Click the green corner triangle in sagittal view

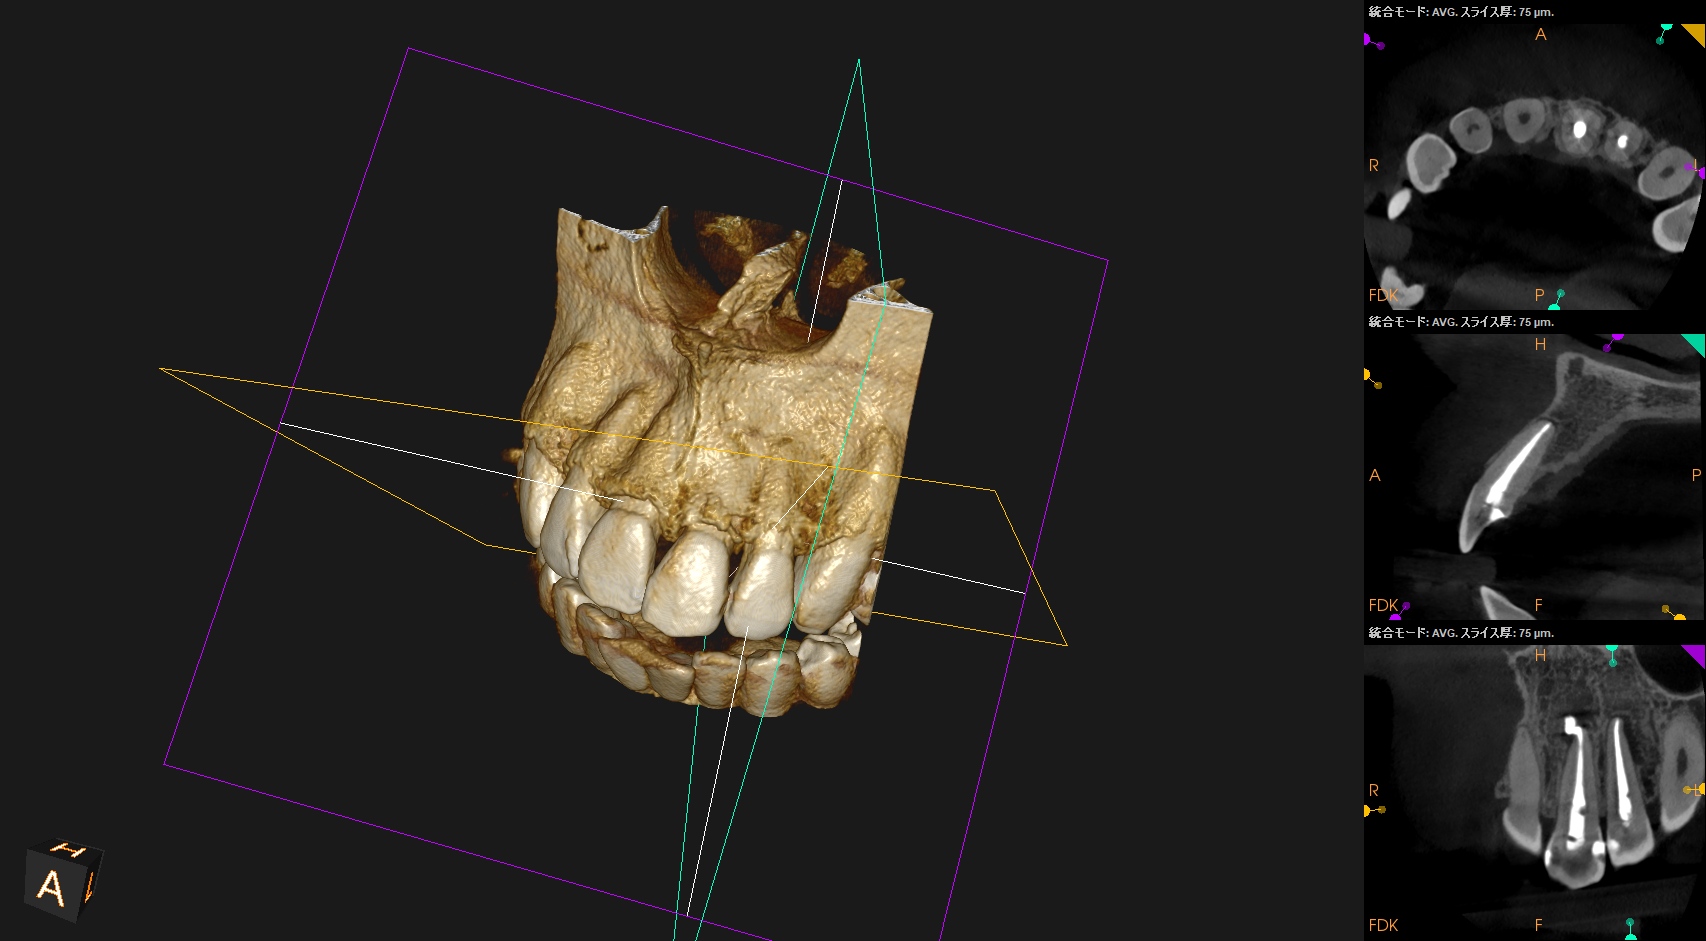pyautogui.click(x=1696, y=343)
